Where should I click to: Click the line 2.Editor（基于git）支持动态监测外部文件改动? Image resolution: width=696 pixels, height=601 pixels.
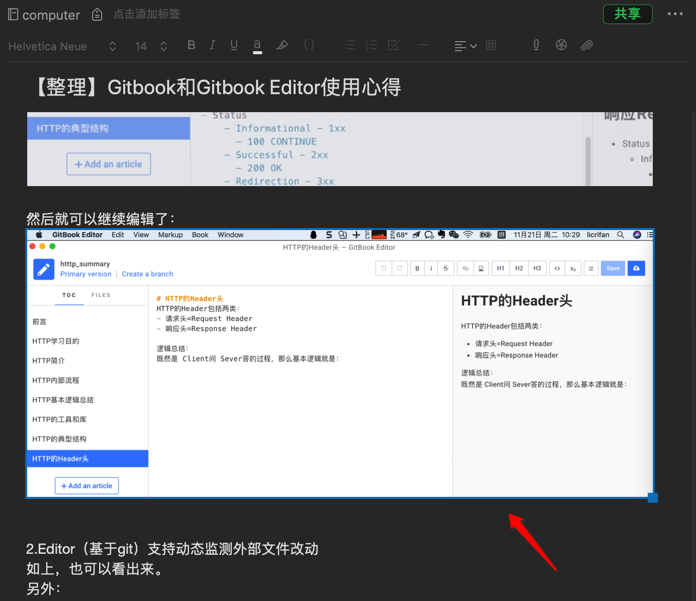(x=172, y=549)
